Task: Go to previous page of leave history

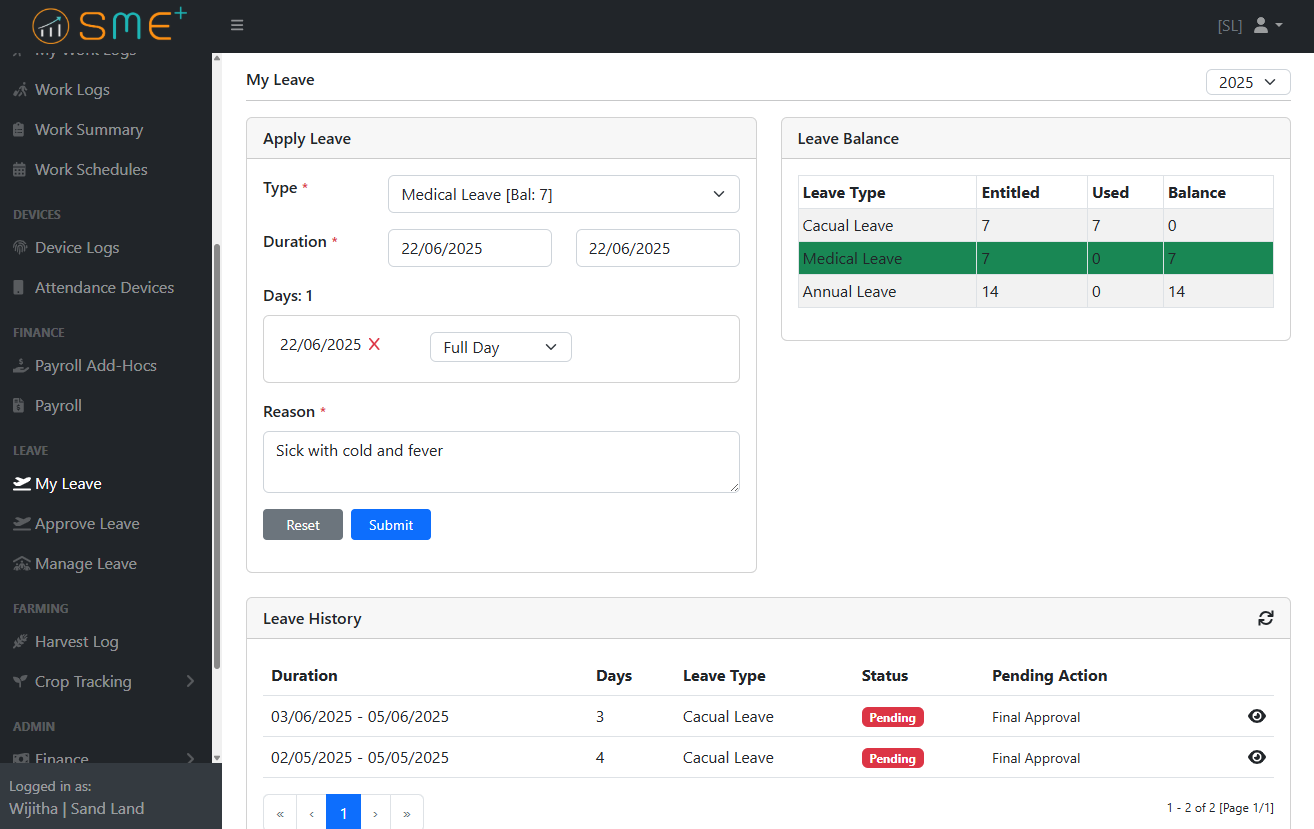Action: [312, 814]
